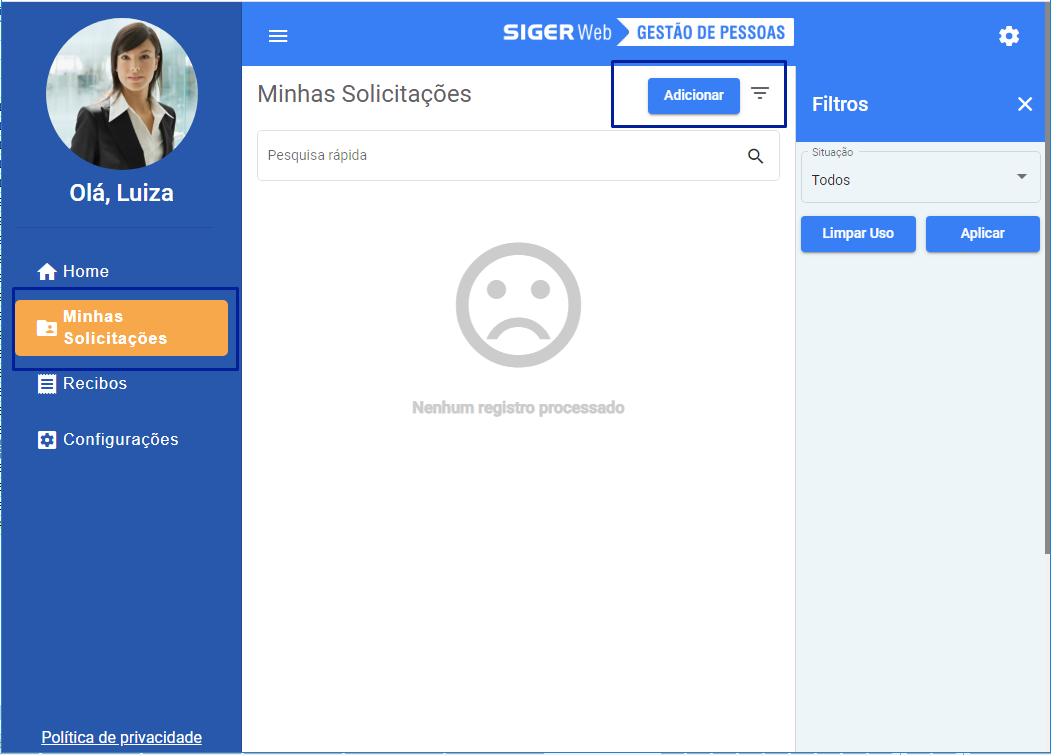Click the magnifier search icon

(755, 156)
